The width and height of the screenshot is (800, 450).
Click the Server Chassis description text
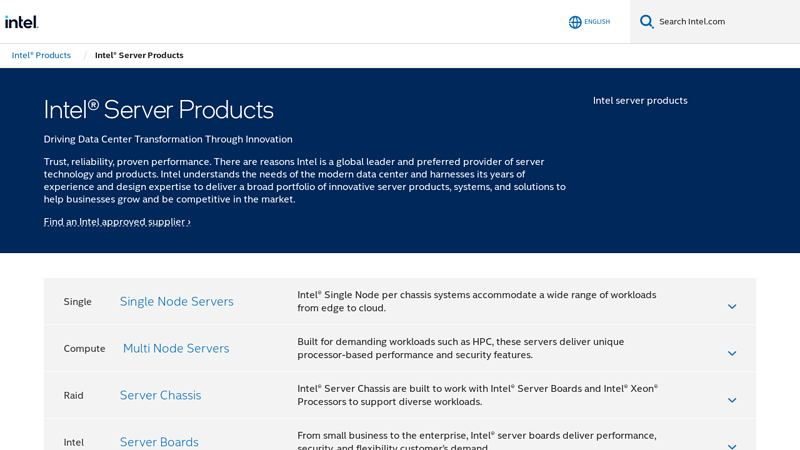(x=478, y=395)
